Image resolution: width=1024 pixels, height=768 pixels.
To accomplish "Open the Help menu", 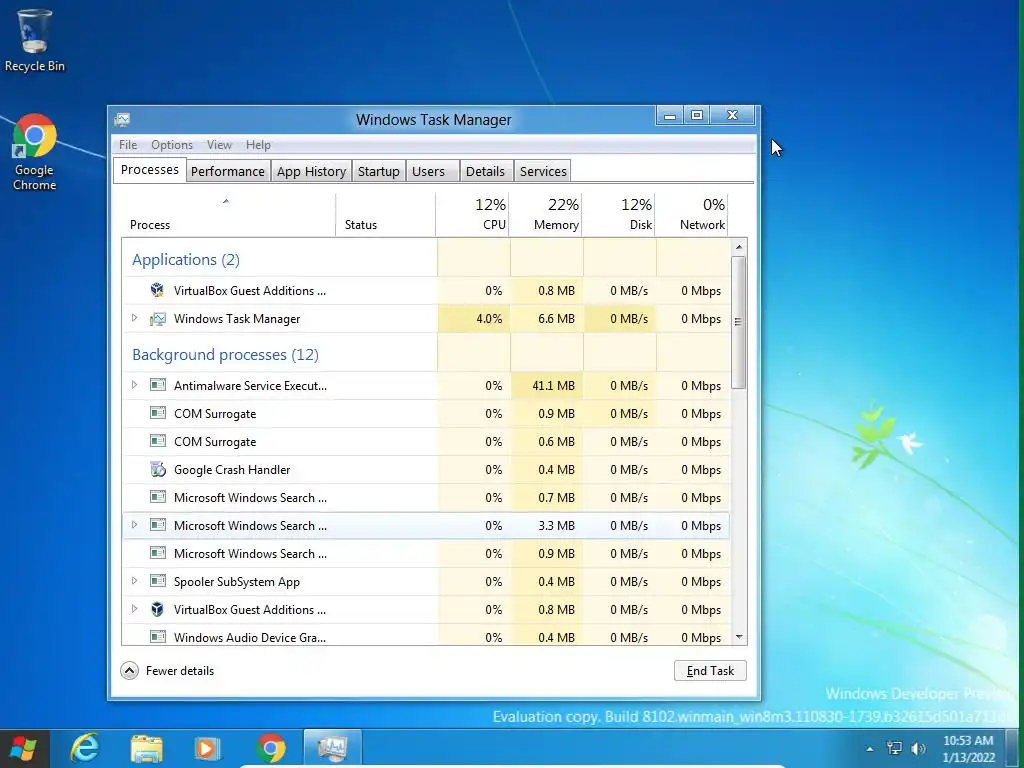I will (258, 145).
